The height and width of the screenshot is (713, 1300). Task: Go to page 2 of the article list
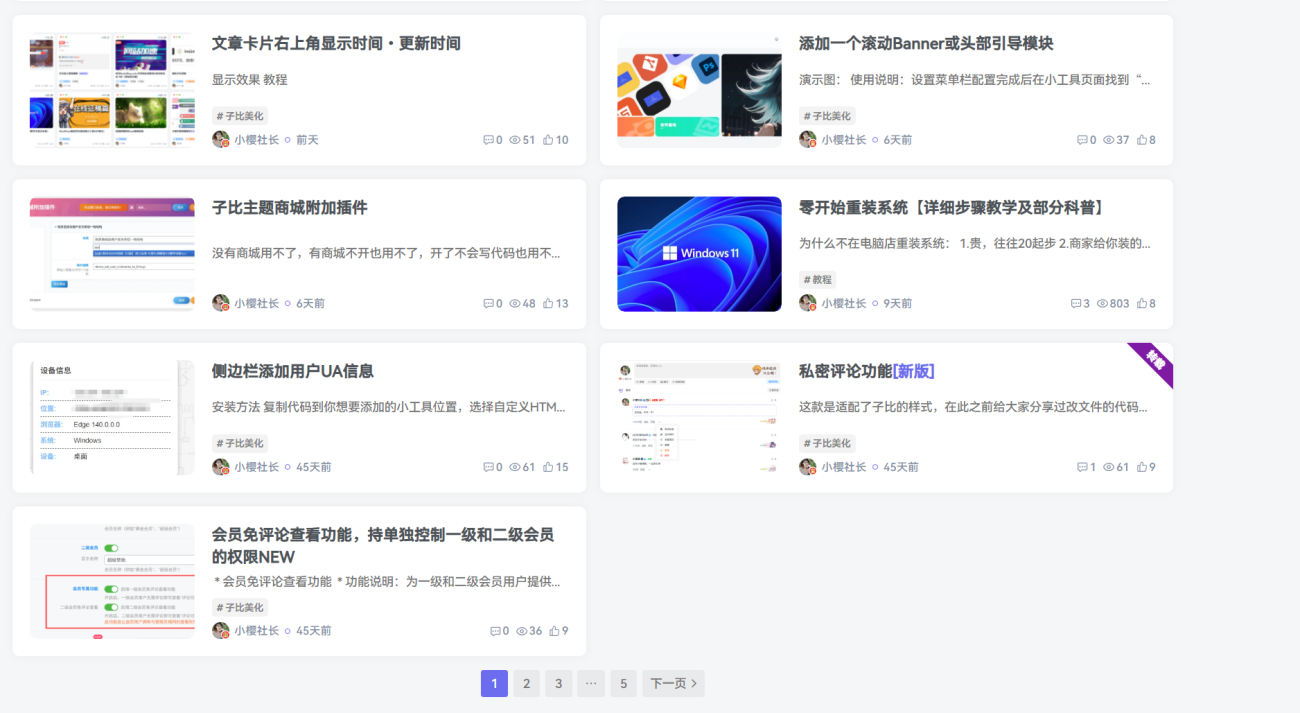pyautogui.click(x=526, y=683)
